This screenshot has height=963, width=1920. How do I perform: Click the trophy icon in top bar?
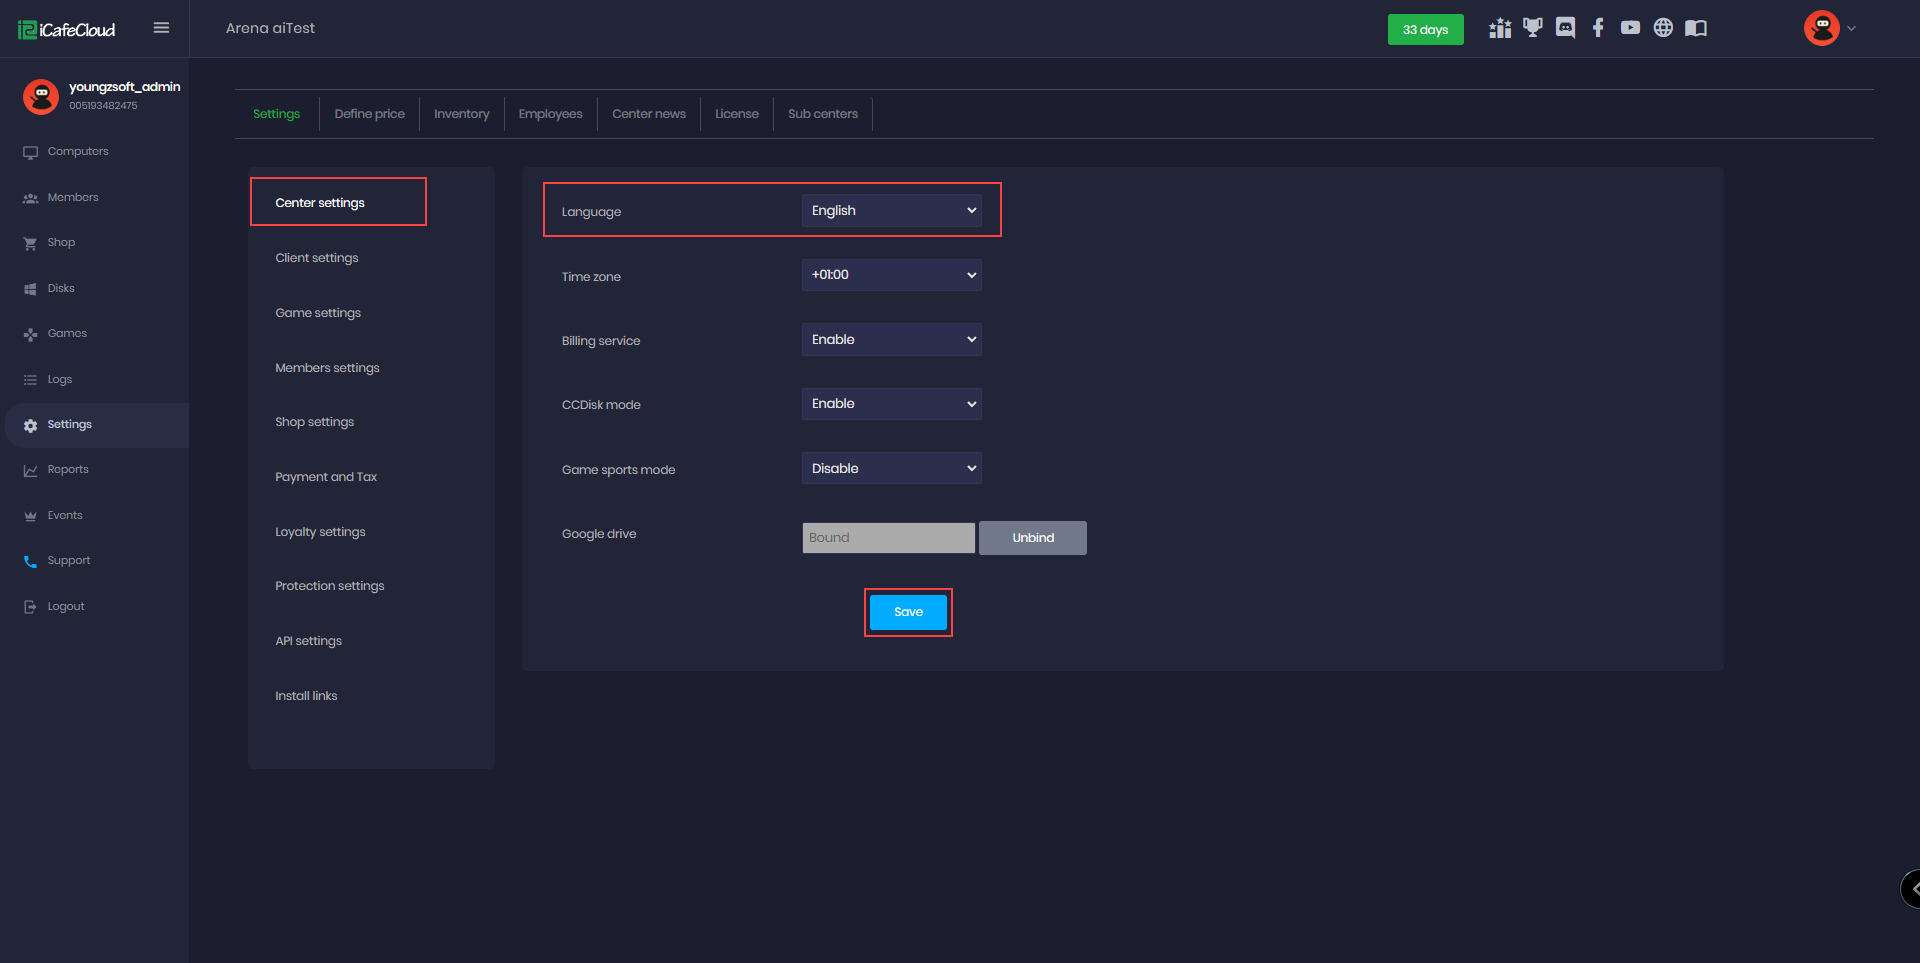click(x=1532, y=28)
